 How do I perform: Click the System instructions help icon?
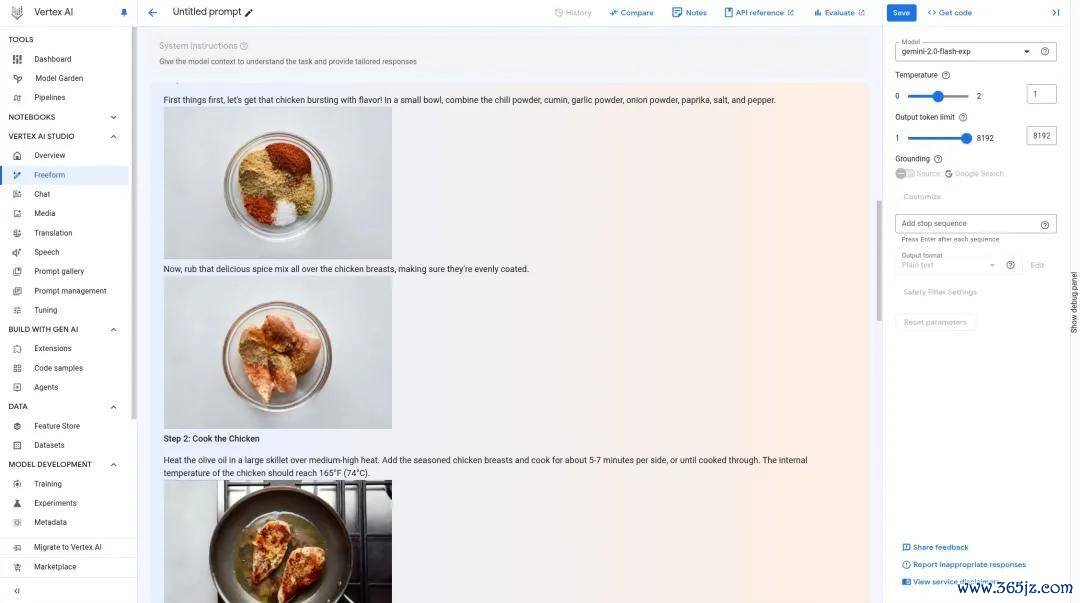coord(244,46)
